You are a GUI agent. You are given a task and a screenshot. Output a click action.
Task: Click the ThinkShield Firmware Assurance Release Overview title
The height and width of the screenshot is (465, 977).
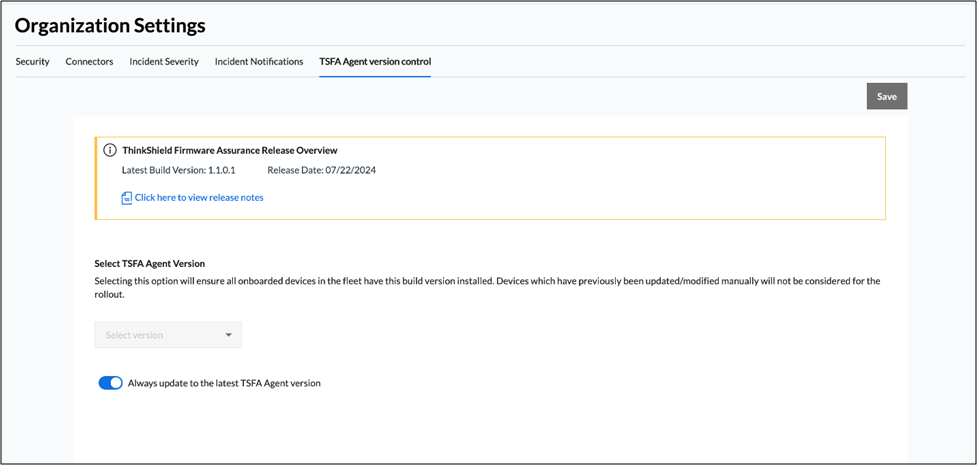[x=230, y=150]
